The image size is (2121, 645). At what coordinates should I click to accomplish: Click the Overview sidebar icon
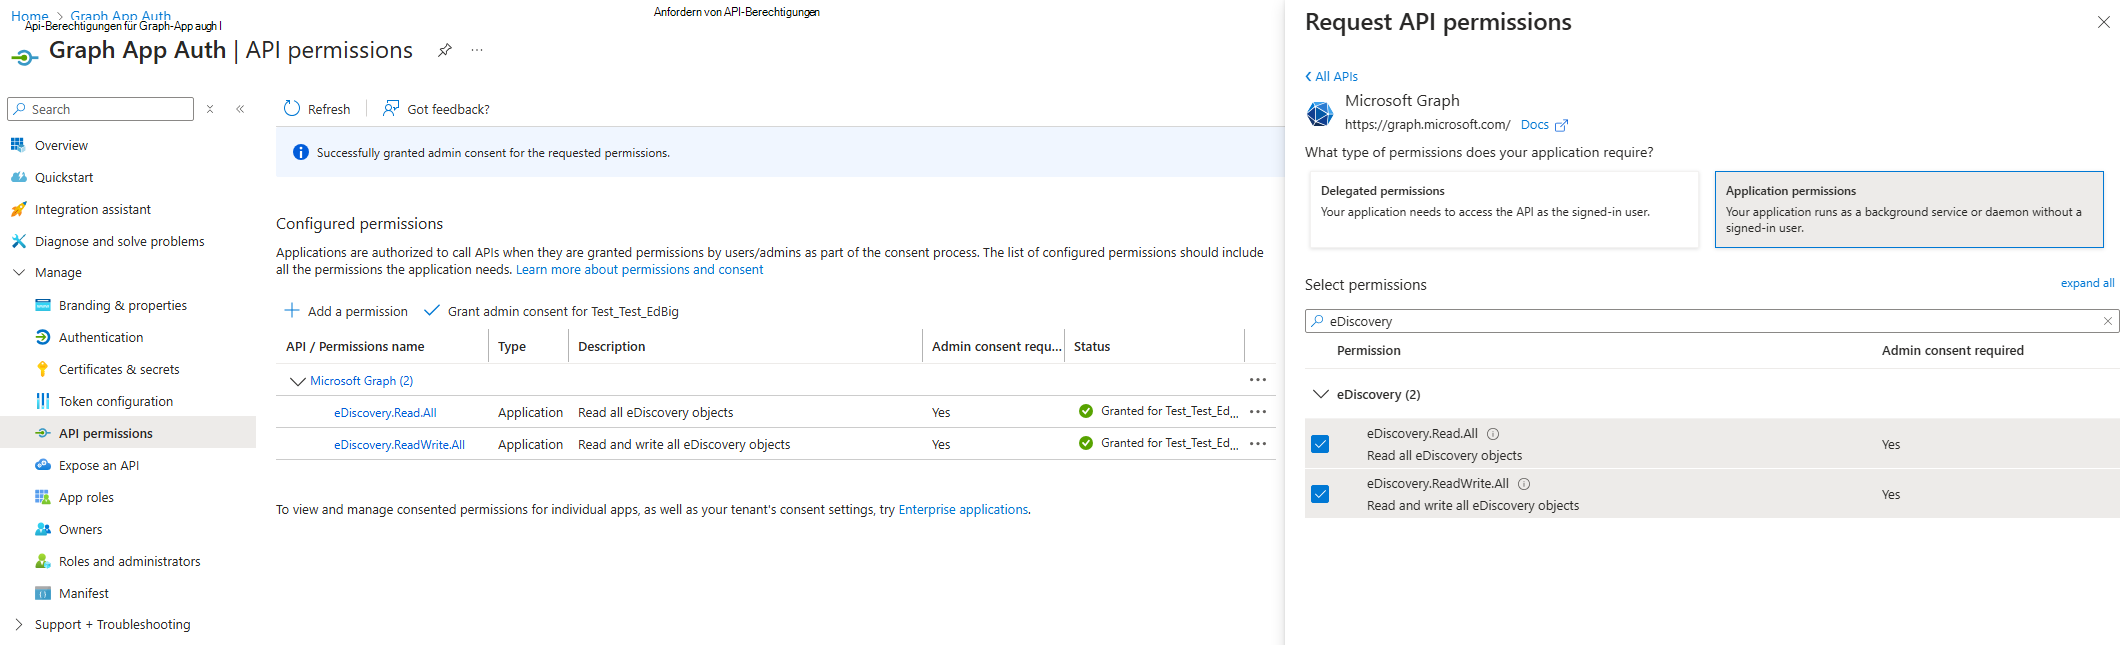tap(18, 145)
